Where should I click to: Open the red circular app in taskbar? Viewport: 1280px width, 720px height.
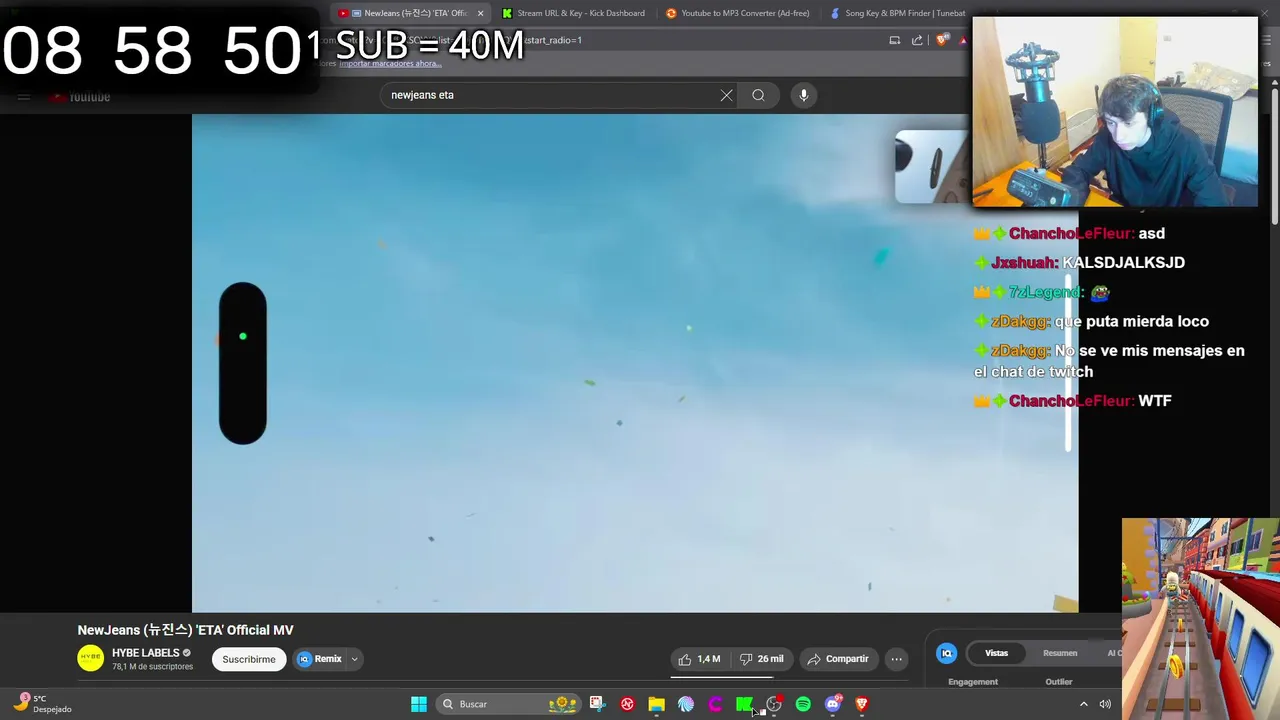coord(627,704)
